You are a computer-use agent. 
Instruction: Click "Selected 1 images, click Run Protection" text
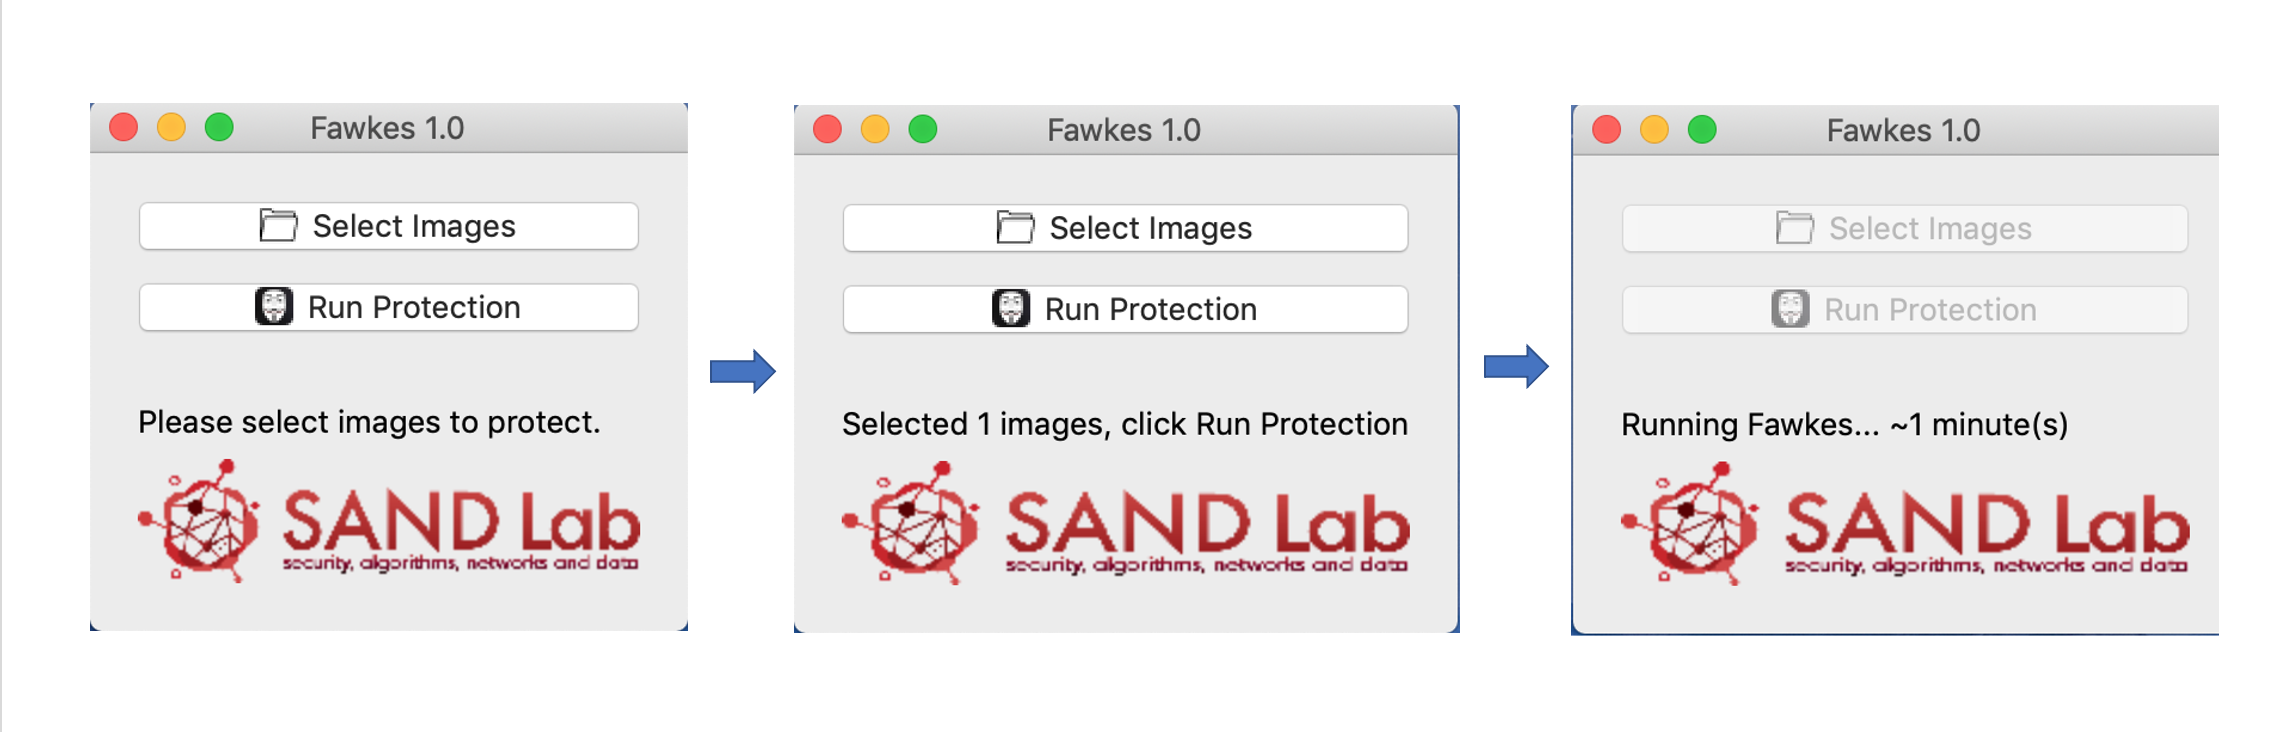click(x=1124, y=424)
